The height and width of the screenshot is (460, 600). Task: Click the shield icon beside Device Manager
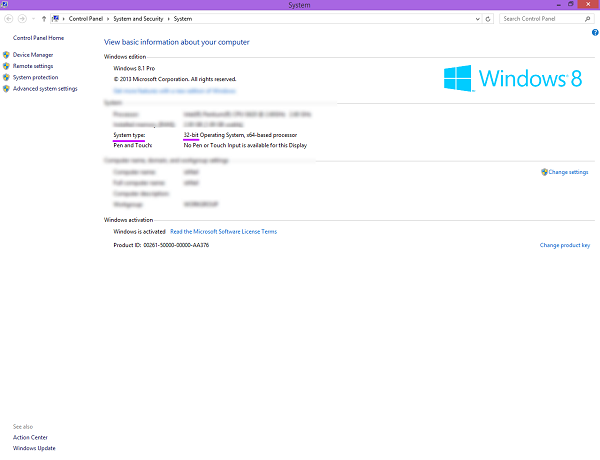[x=6, y=55]
